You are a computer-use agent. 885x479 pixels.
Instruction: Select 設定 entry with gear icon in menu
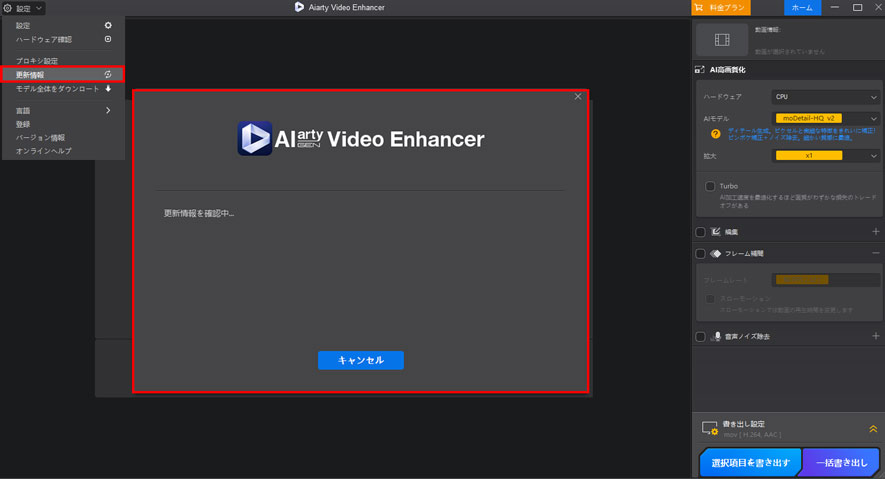(63, 25)
